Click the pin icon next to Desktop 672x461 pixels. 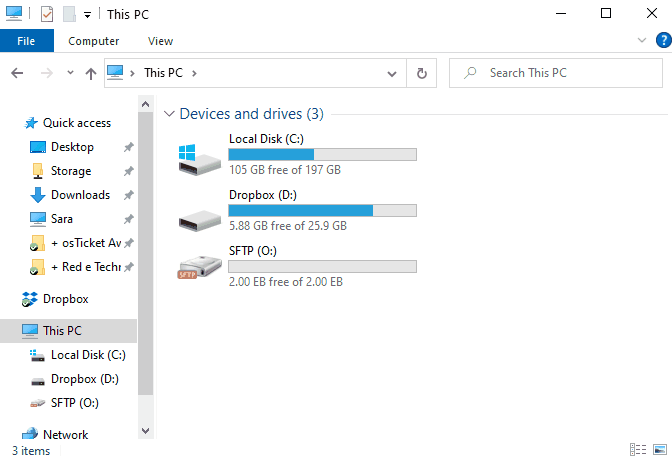(x=129, y=147)
